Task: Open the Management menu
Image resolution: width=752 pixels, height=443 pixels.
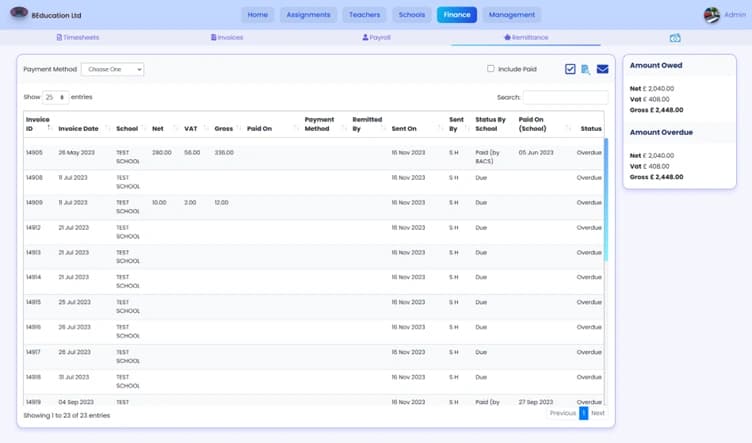Action: (x=512, y=15)
